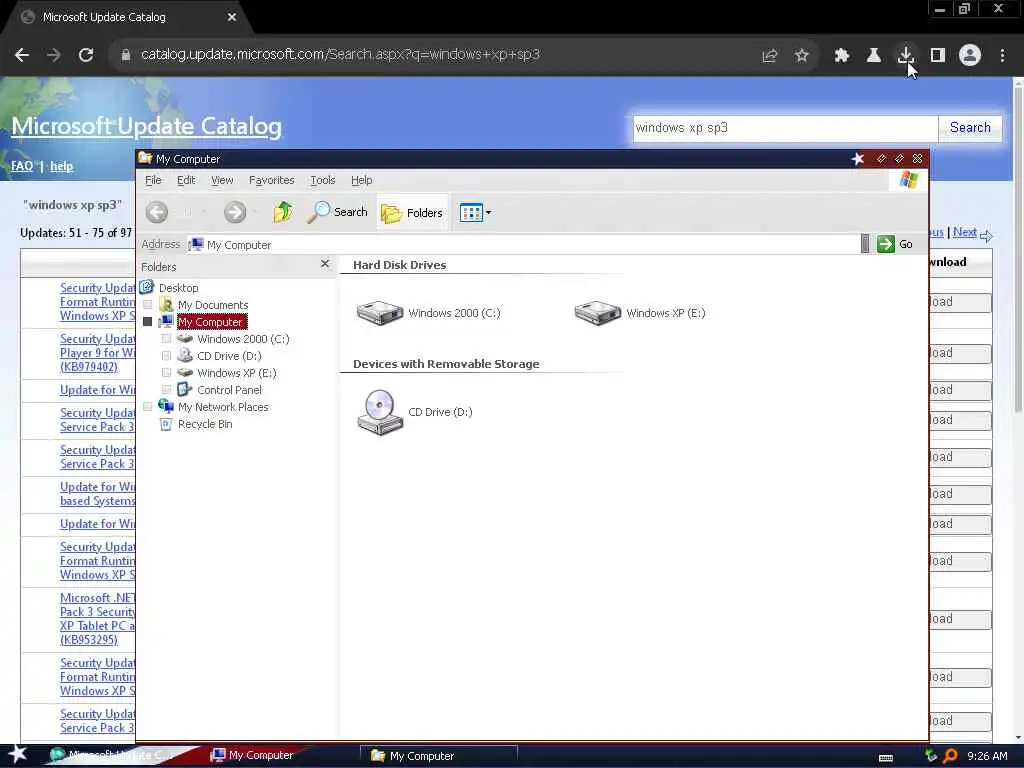This screenshot has width=1024, height=768.
Task: Collapse My Computer tree node
Action: (148, 322)
